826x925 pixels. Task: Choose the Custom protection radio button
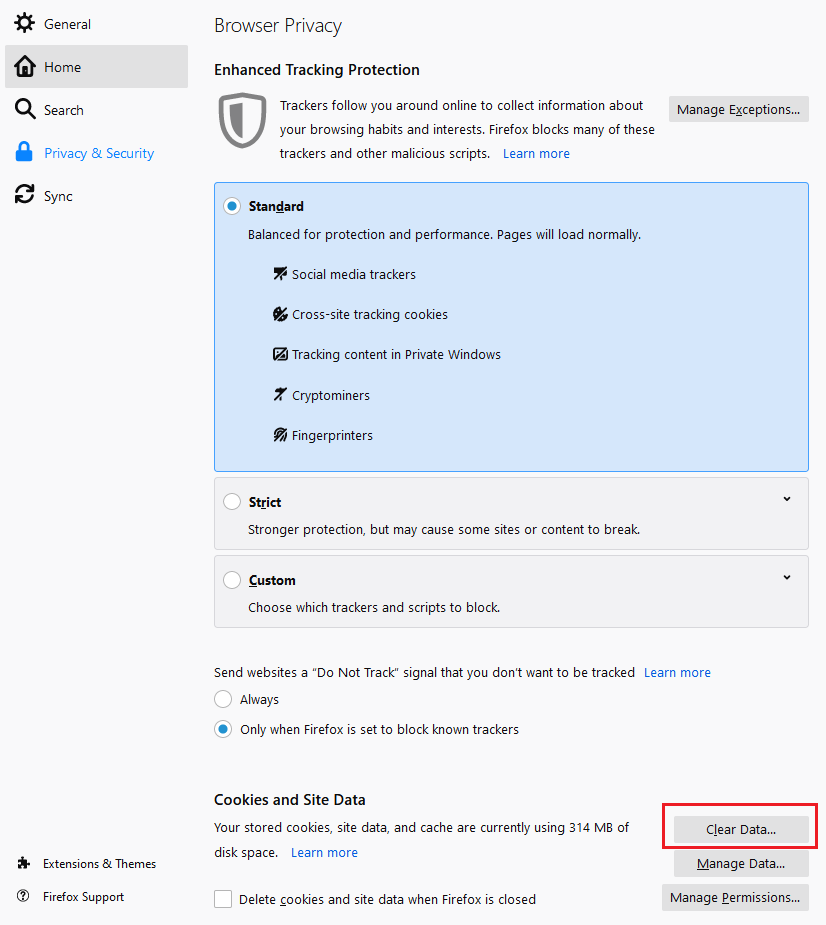(232, 580)
